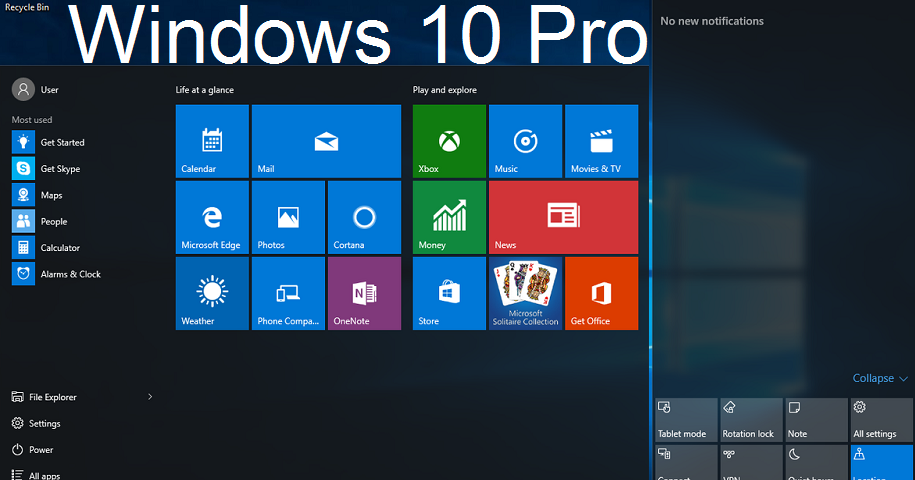This screenshot has width=915, height=480.
Task: Launch Microsoft Solitaire Collection tile
Action: click(x=525, y=293)
